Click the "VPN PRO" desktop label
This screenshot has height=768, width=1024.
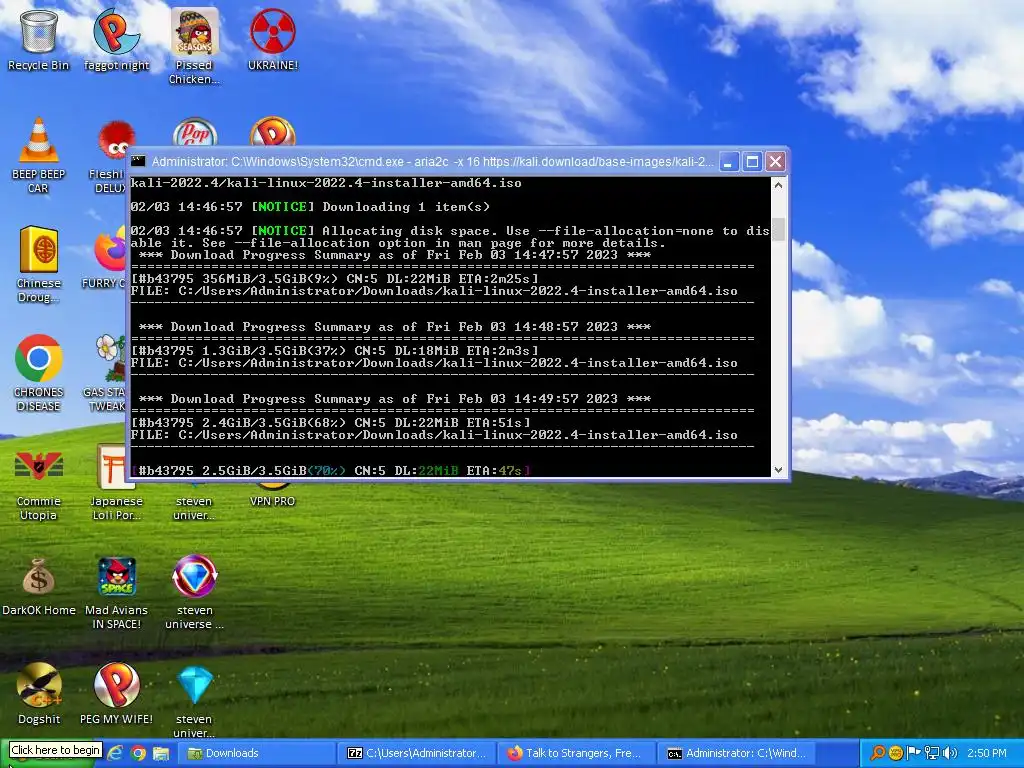pyautogui.click(x=272, y=502)
